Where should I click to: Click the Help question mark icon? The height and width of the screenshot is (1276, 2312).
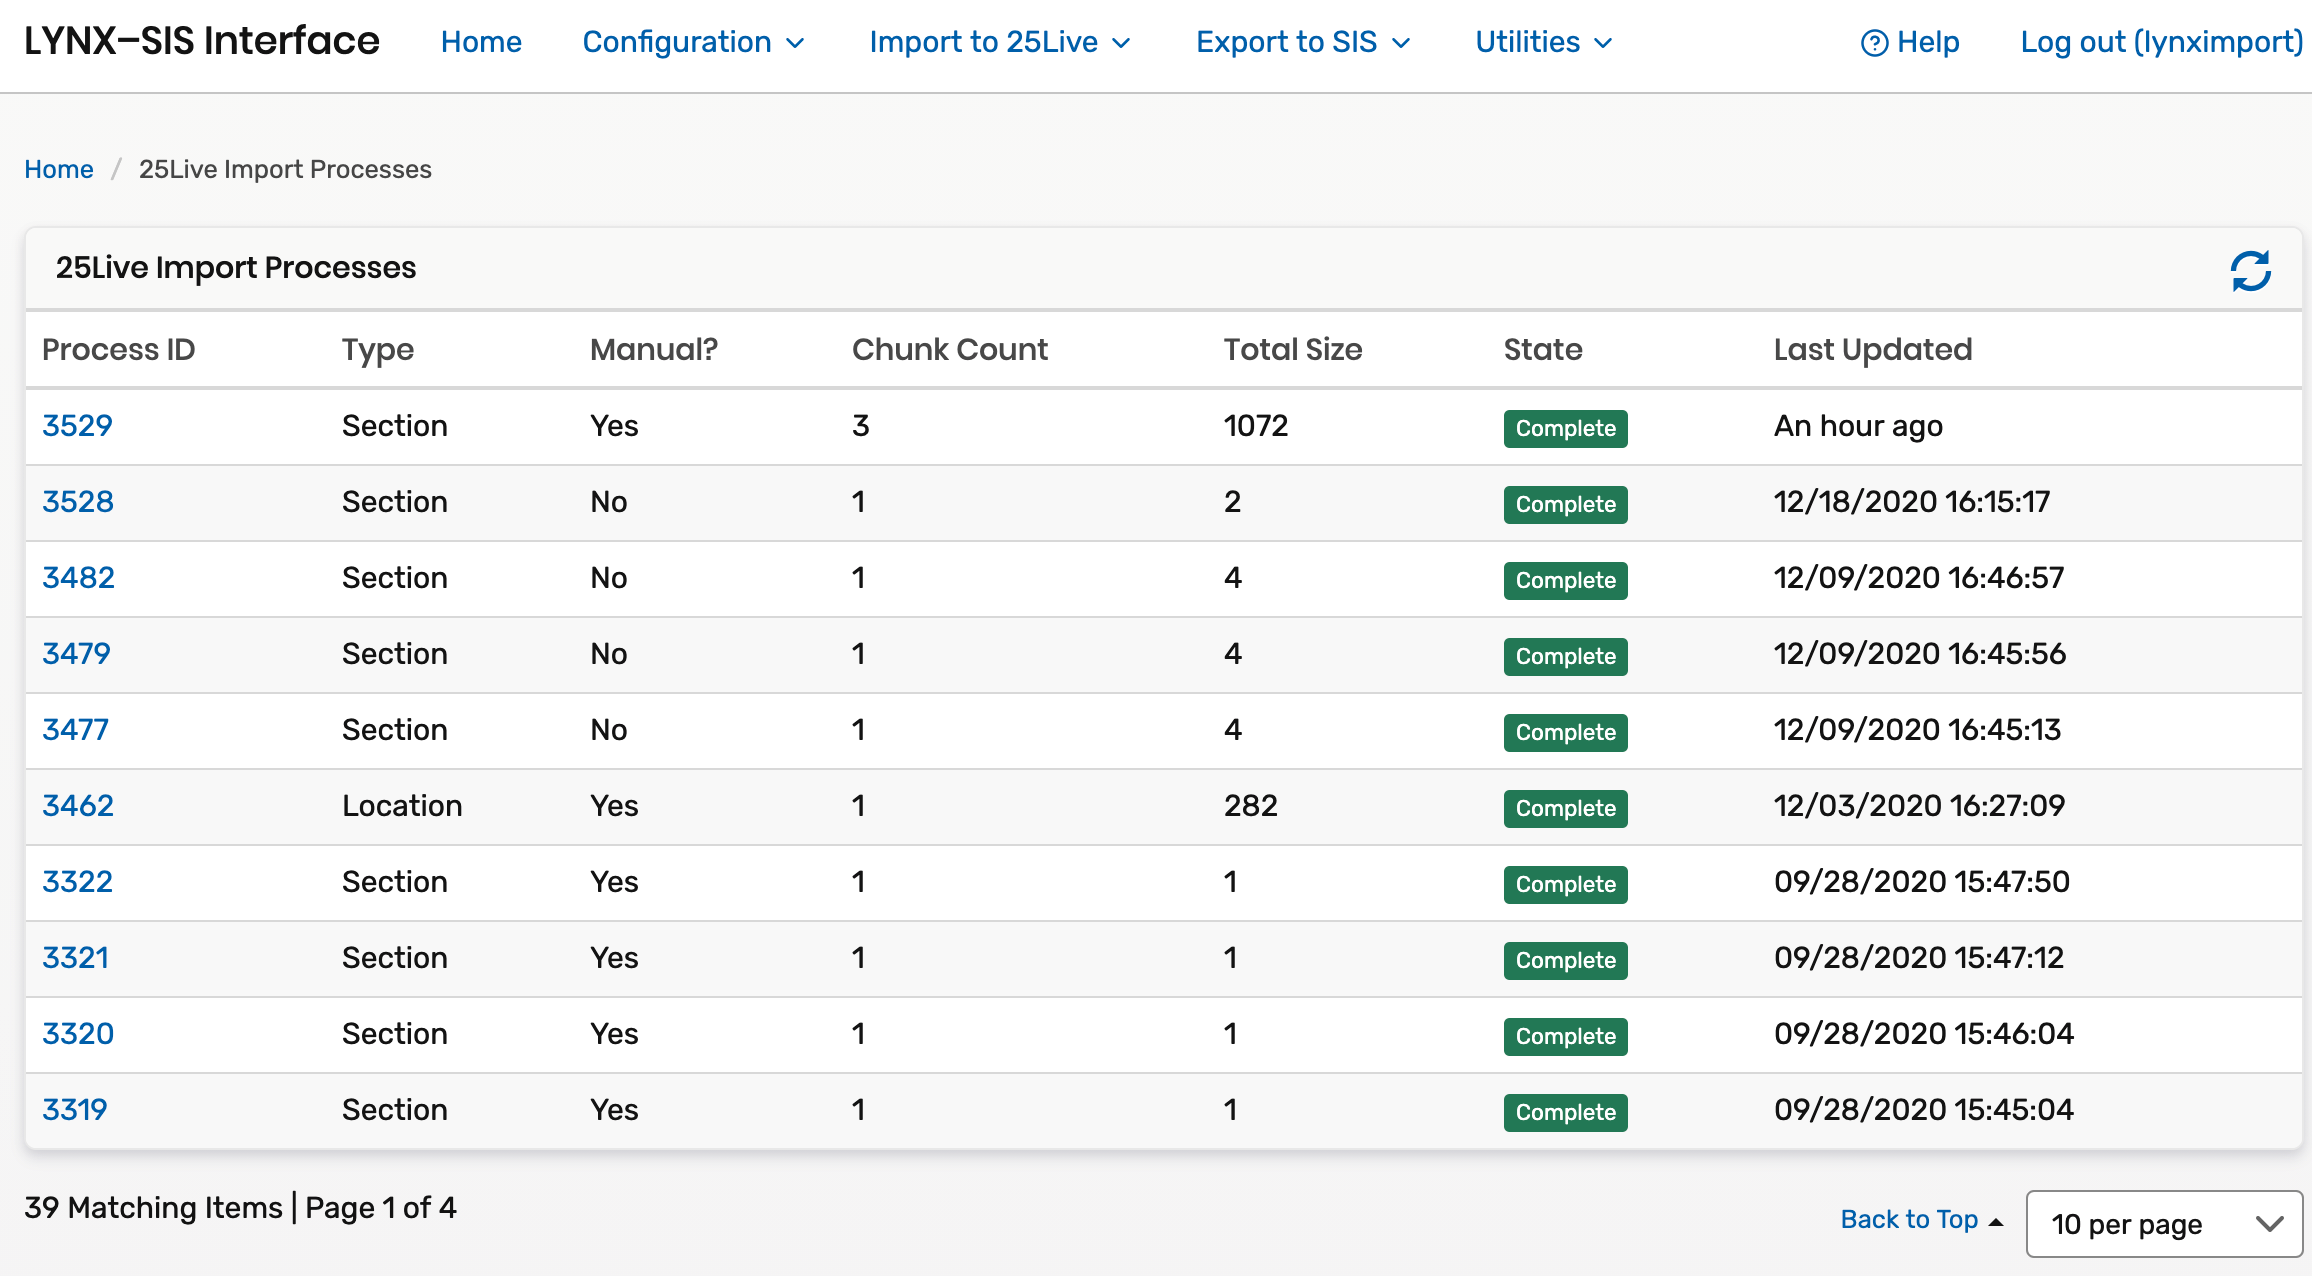tap(1873, 43)
